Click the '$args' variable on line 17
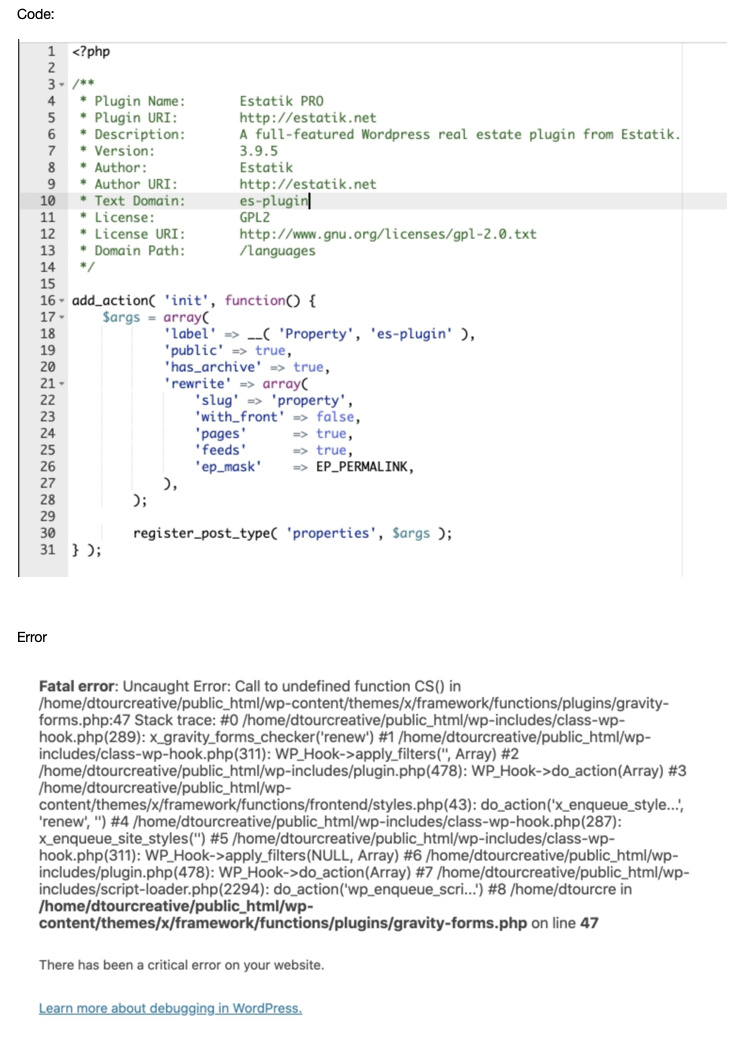752x1054 pixels. tap(121, 317)
